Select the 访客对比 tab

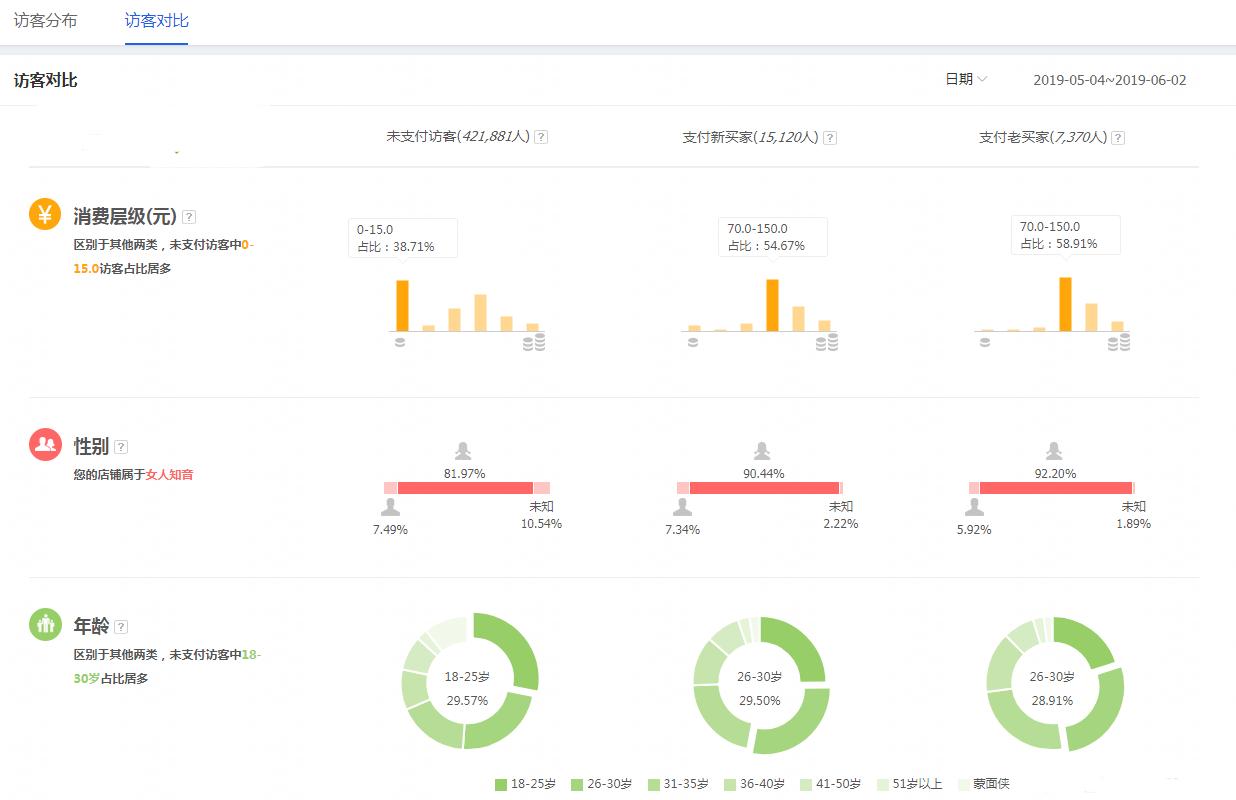click(156, 20)
